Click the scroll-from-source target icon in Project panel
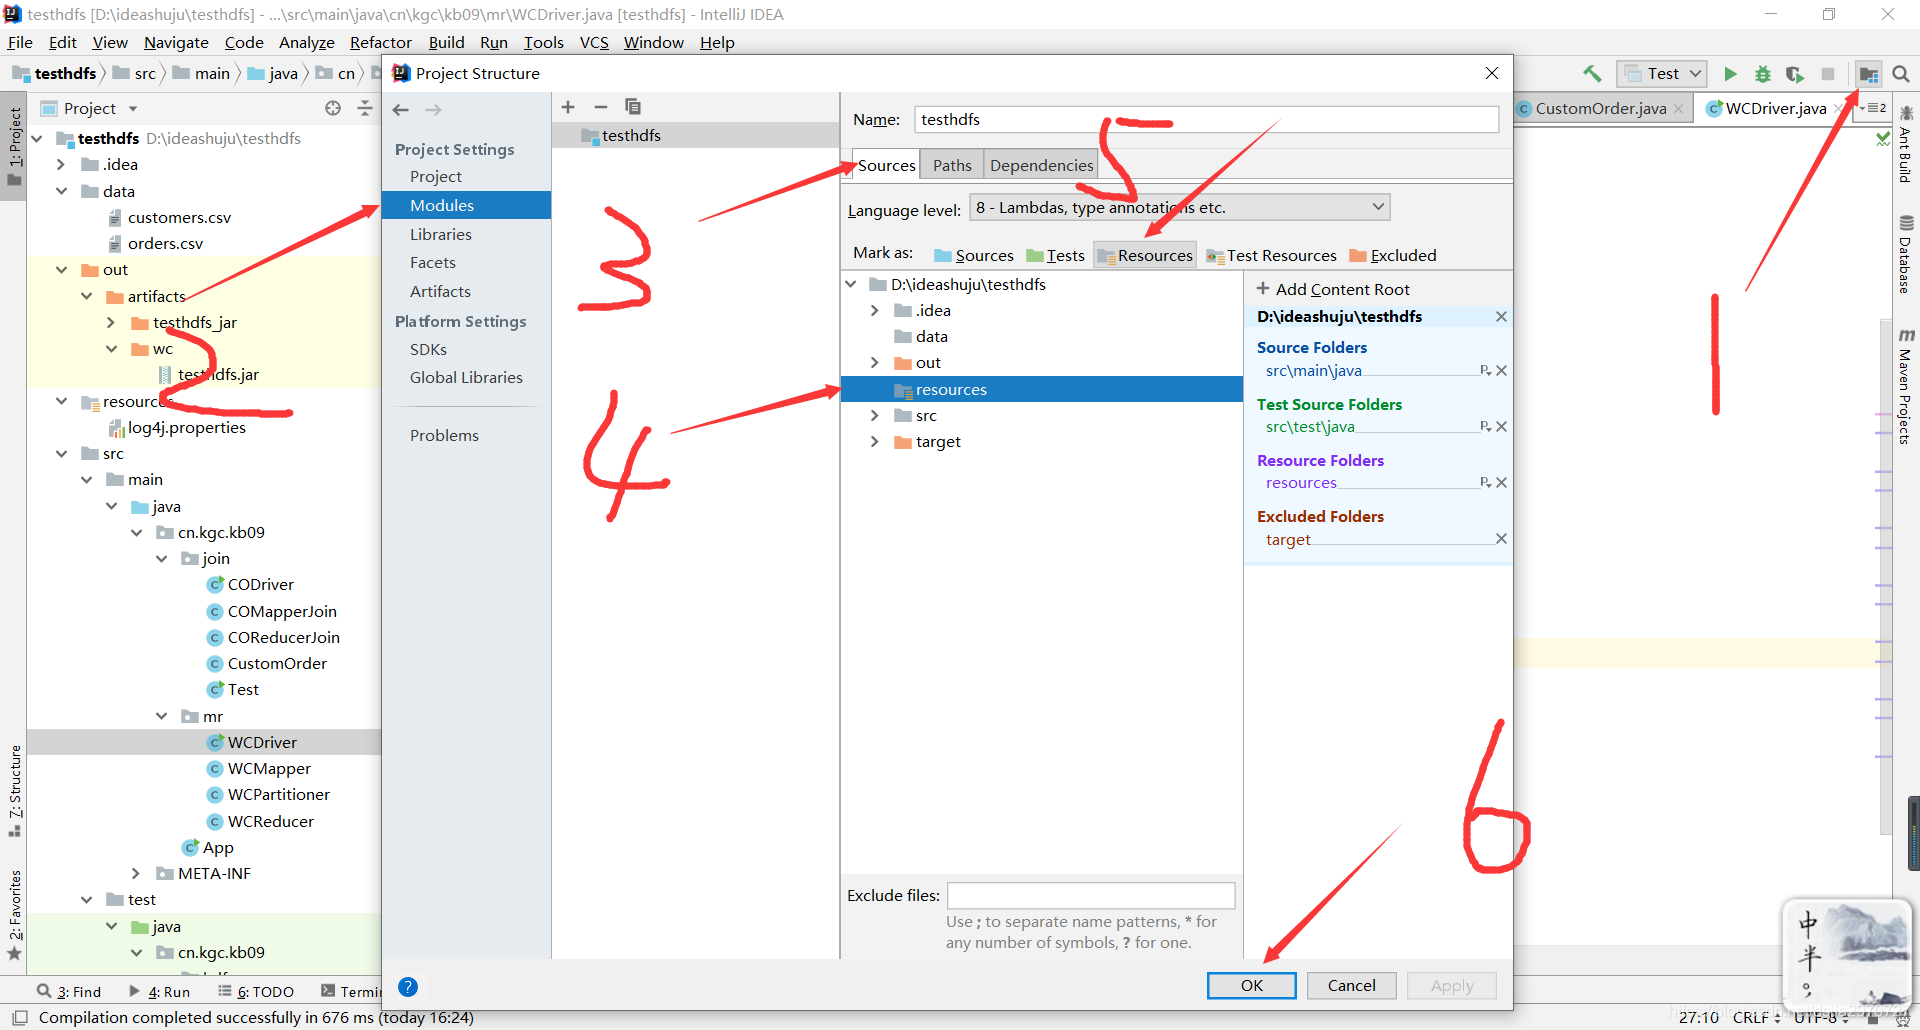Image resolution: width=1920 pixels, height=1030 pixels. coord(333,108)
